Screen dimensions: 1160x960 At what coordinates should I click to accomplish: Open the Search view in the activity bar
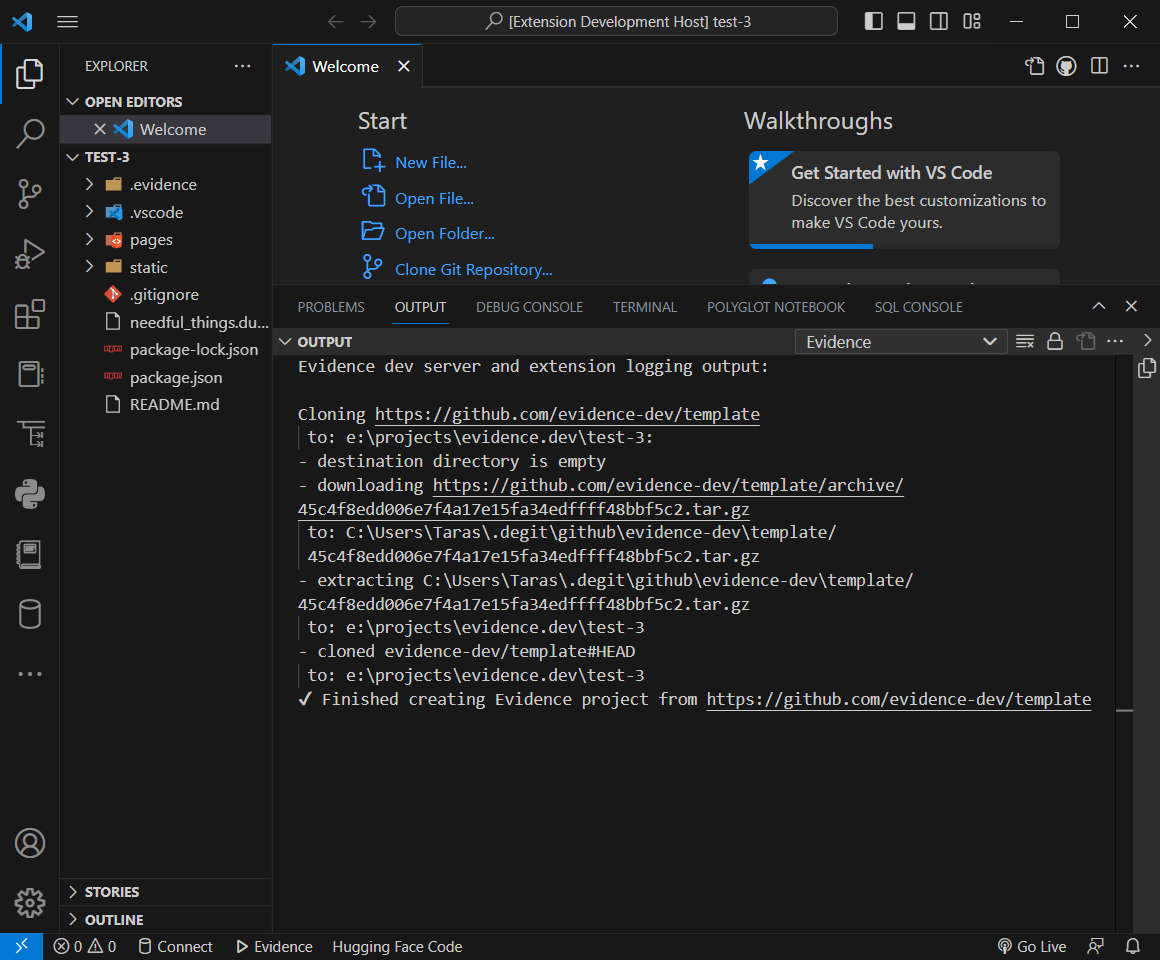pos(30,133)
